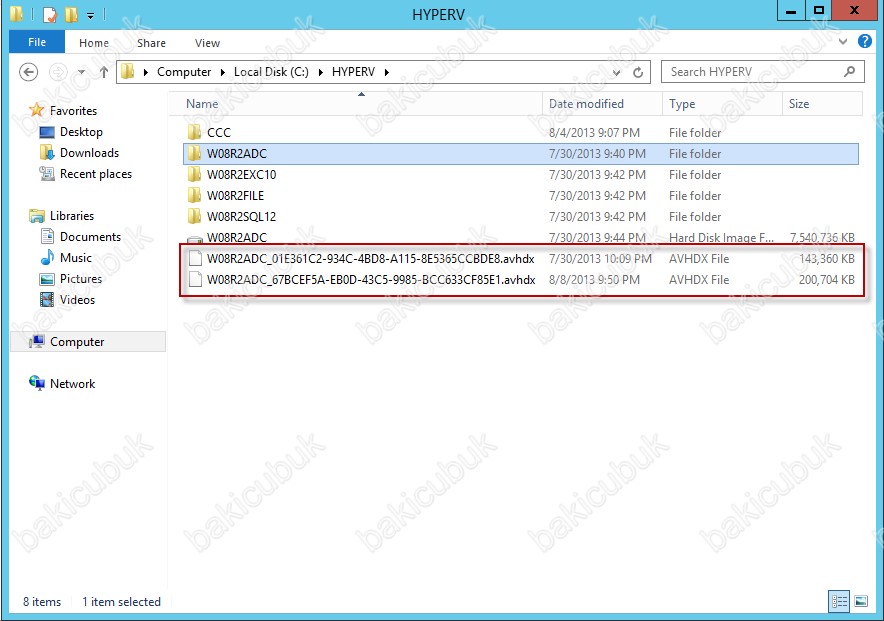Sort files by the Type column header
The height and width of the screenshot is (621, 884).
tap(722, 104)
